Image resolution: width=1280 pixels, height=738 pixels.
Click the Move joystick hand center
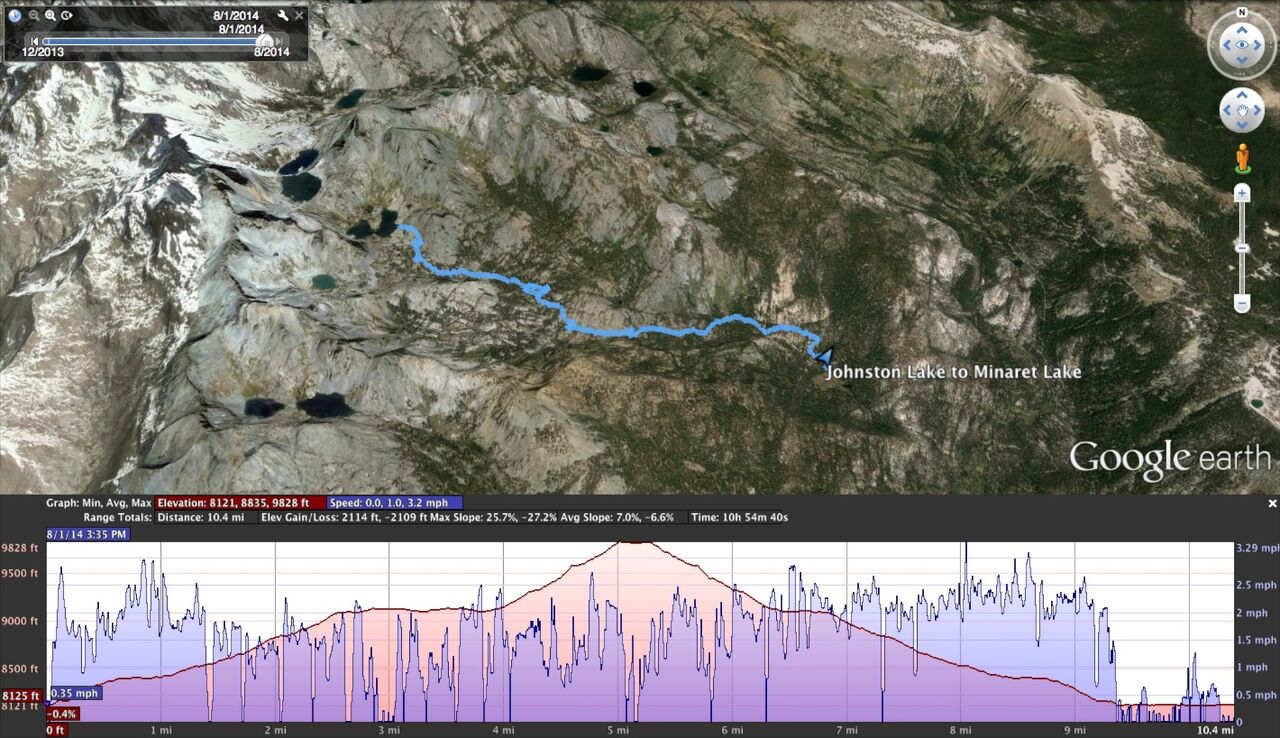pos(1241,110)
